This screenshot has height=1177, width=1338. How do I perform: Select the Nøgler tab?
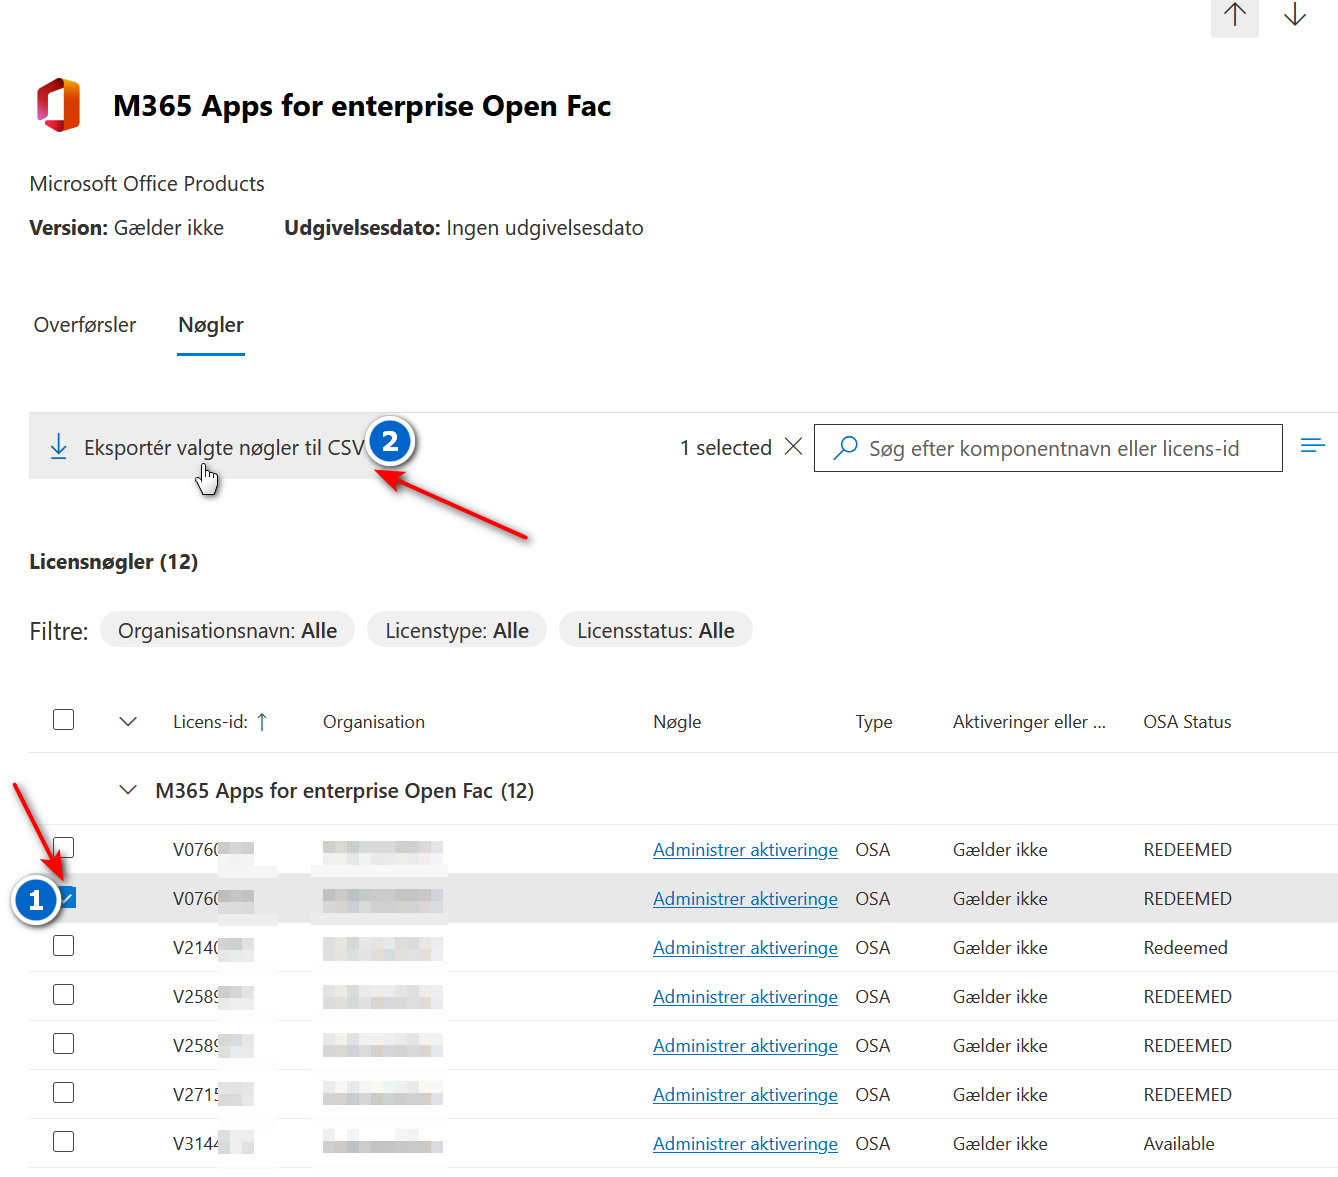211,325
